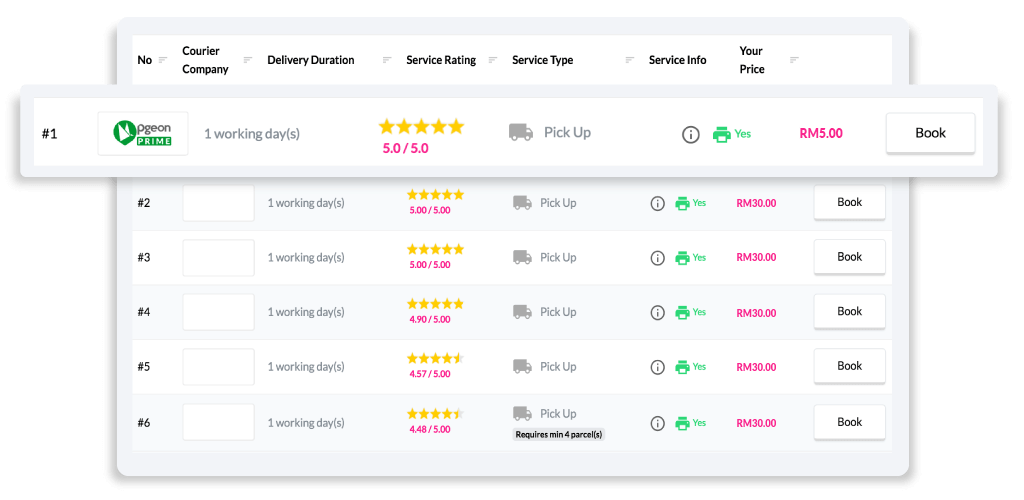Click the info icon in row #6
The width and height of the screenshot is (1024, 500).
pyautogui.click(x=657, y=423)
